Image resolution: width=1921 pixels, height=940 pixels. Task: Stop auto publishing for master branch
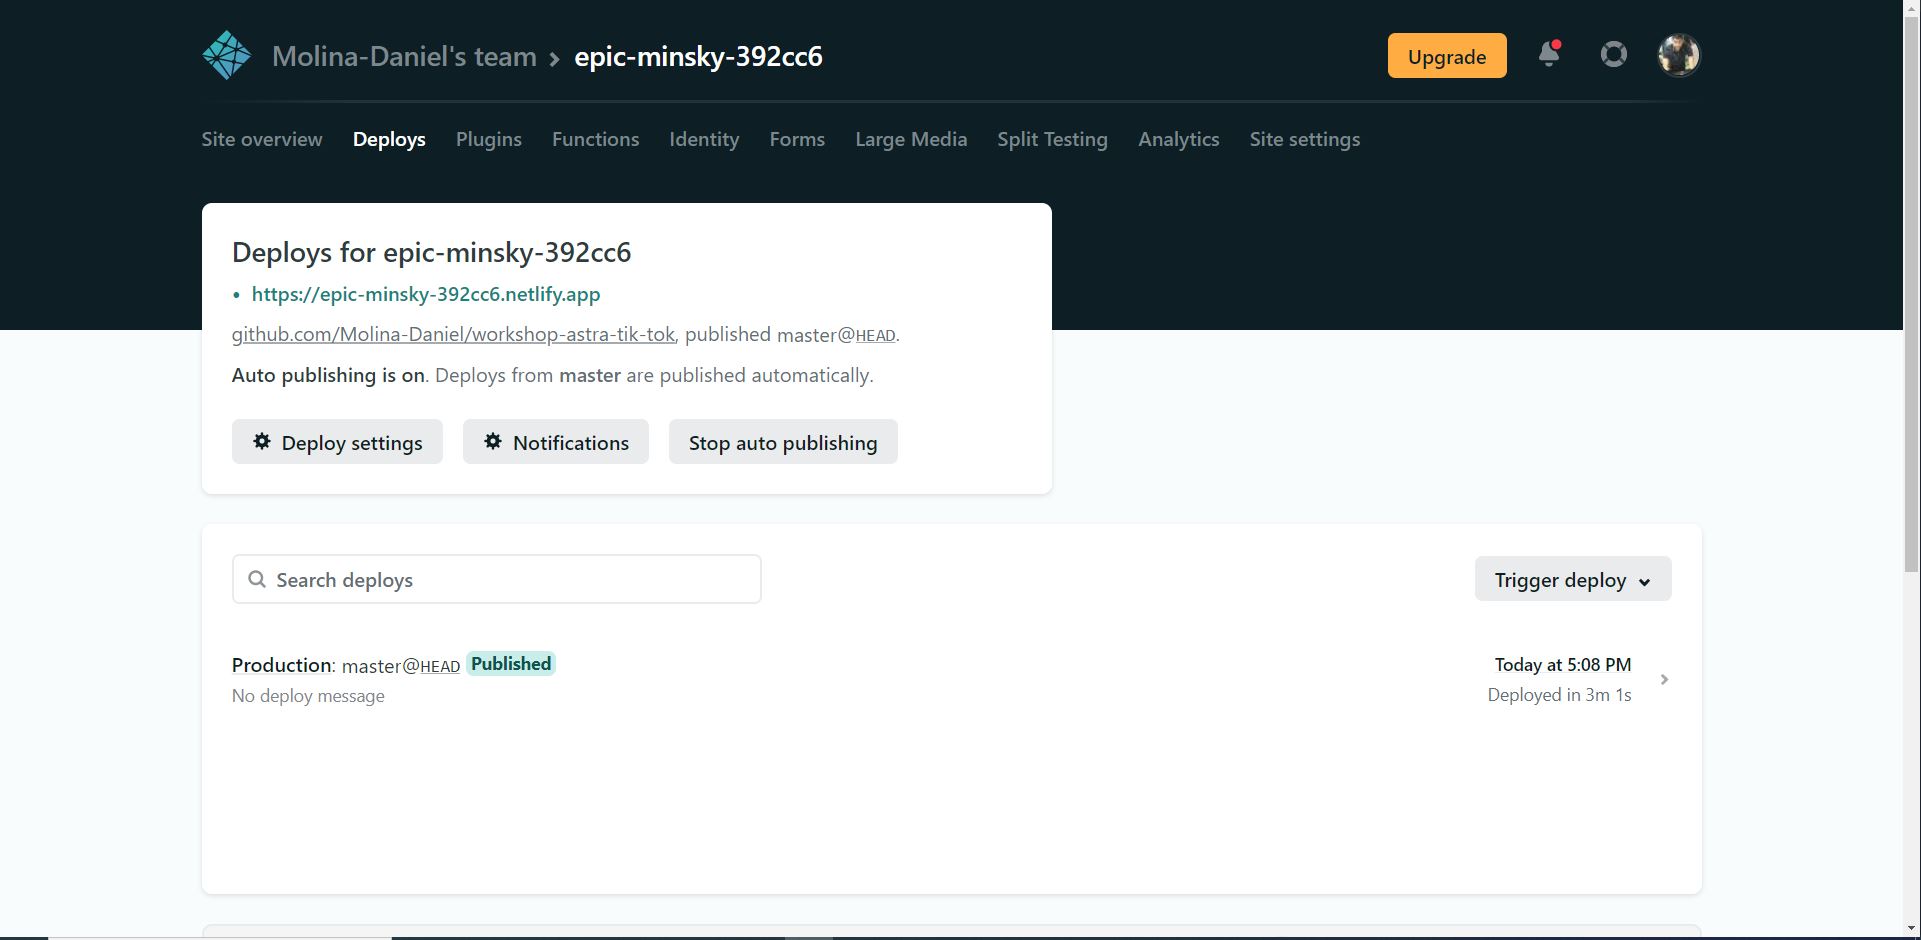(783, 441)
